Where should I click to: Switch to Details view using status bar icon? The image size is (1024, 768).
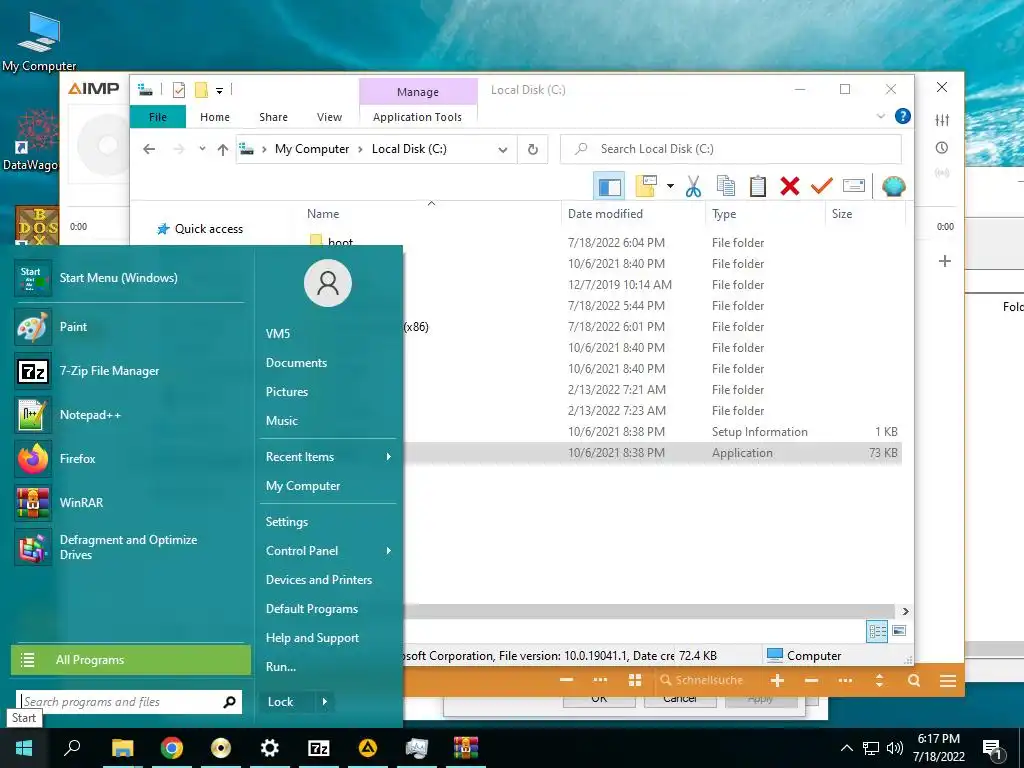[877, 631]
